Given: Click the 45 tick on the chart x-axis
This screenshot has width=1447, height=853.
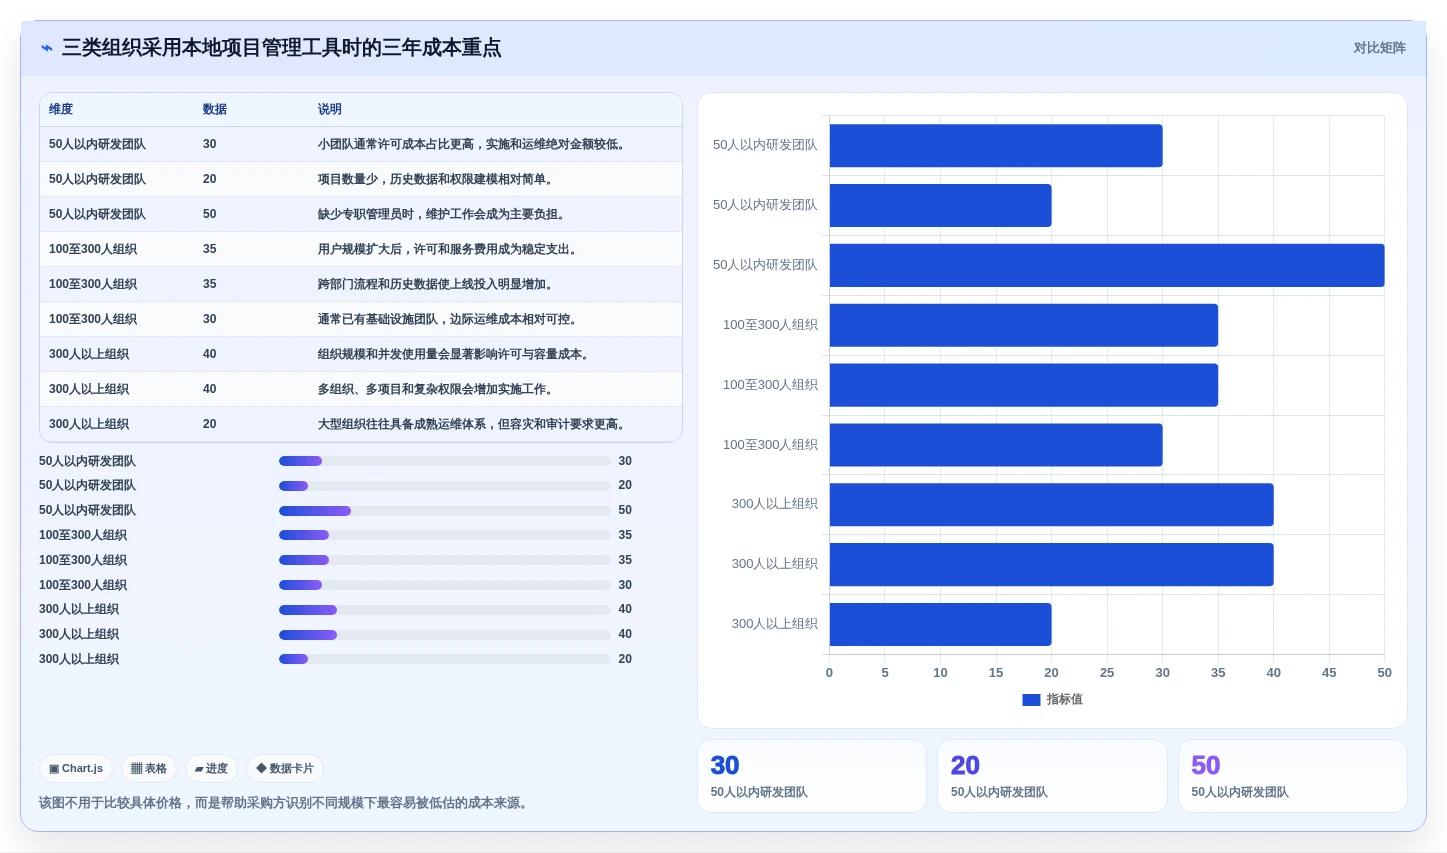Looking at the screenshot, I should [1329, 673].
